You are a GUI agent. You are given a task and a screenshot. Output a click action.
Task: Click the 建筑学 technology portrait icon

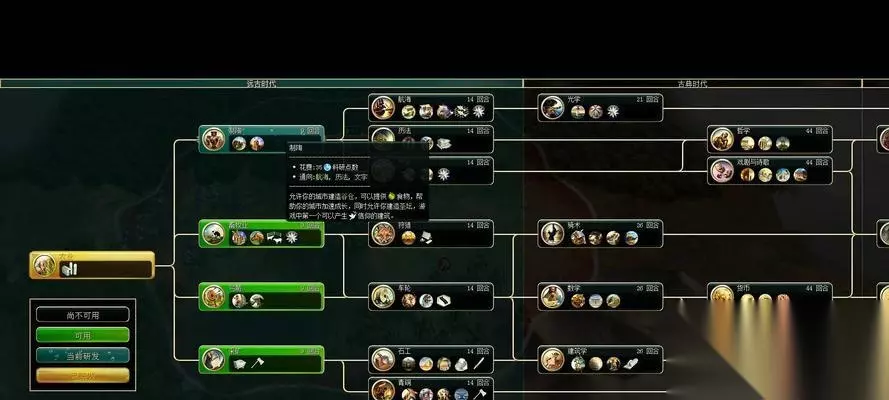552,360
